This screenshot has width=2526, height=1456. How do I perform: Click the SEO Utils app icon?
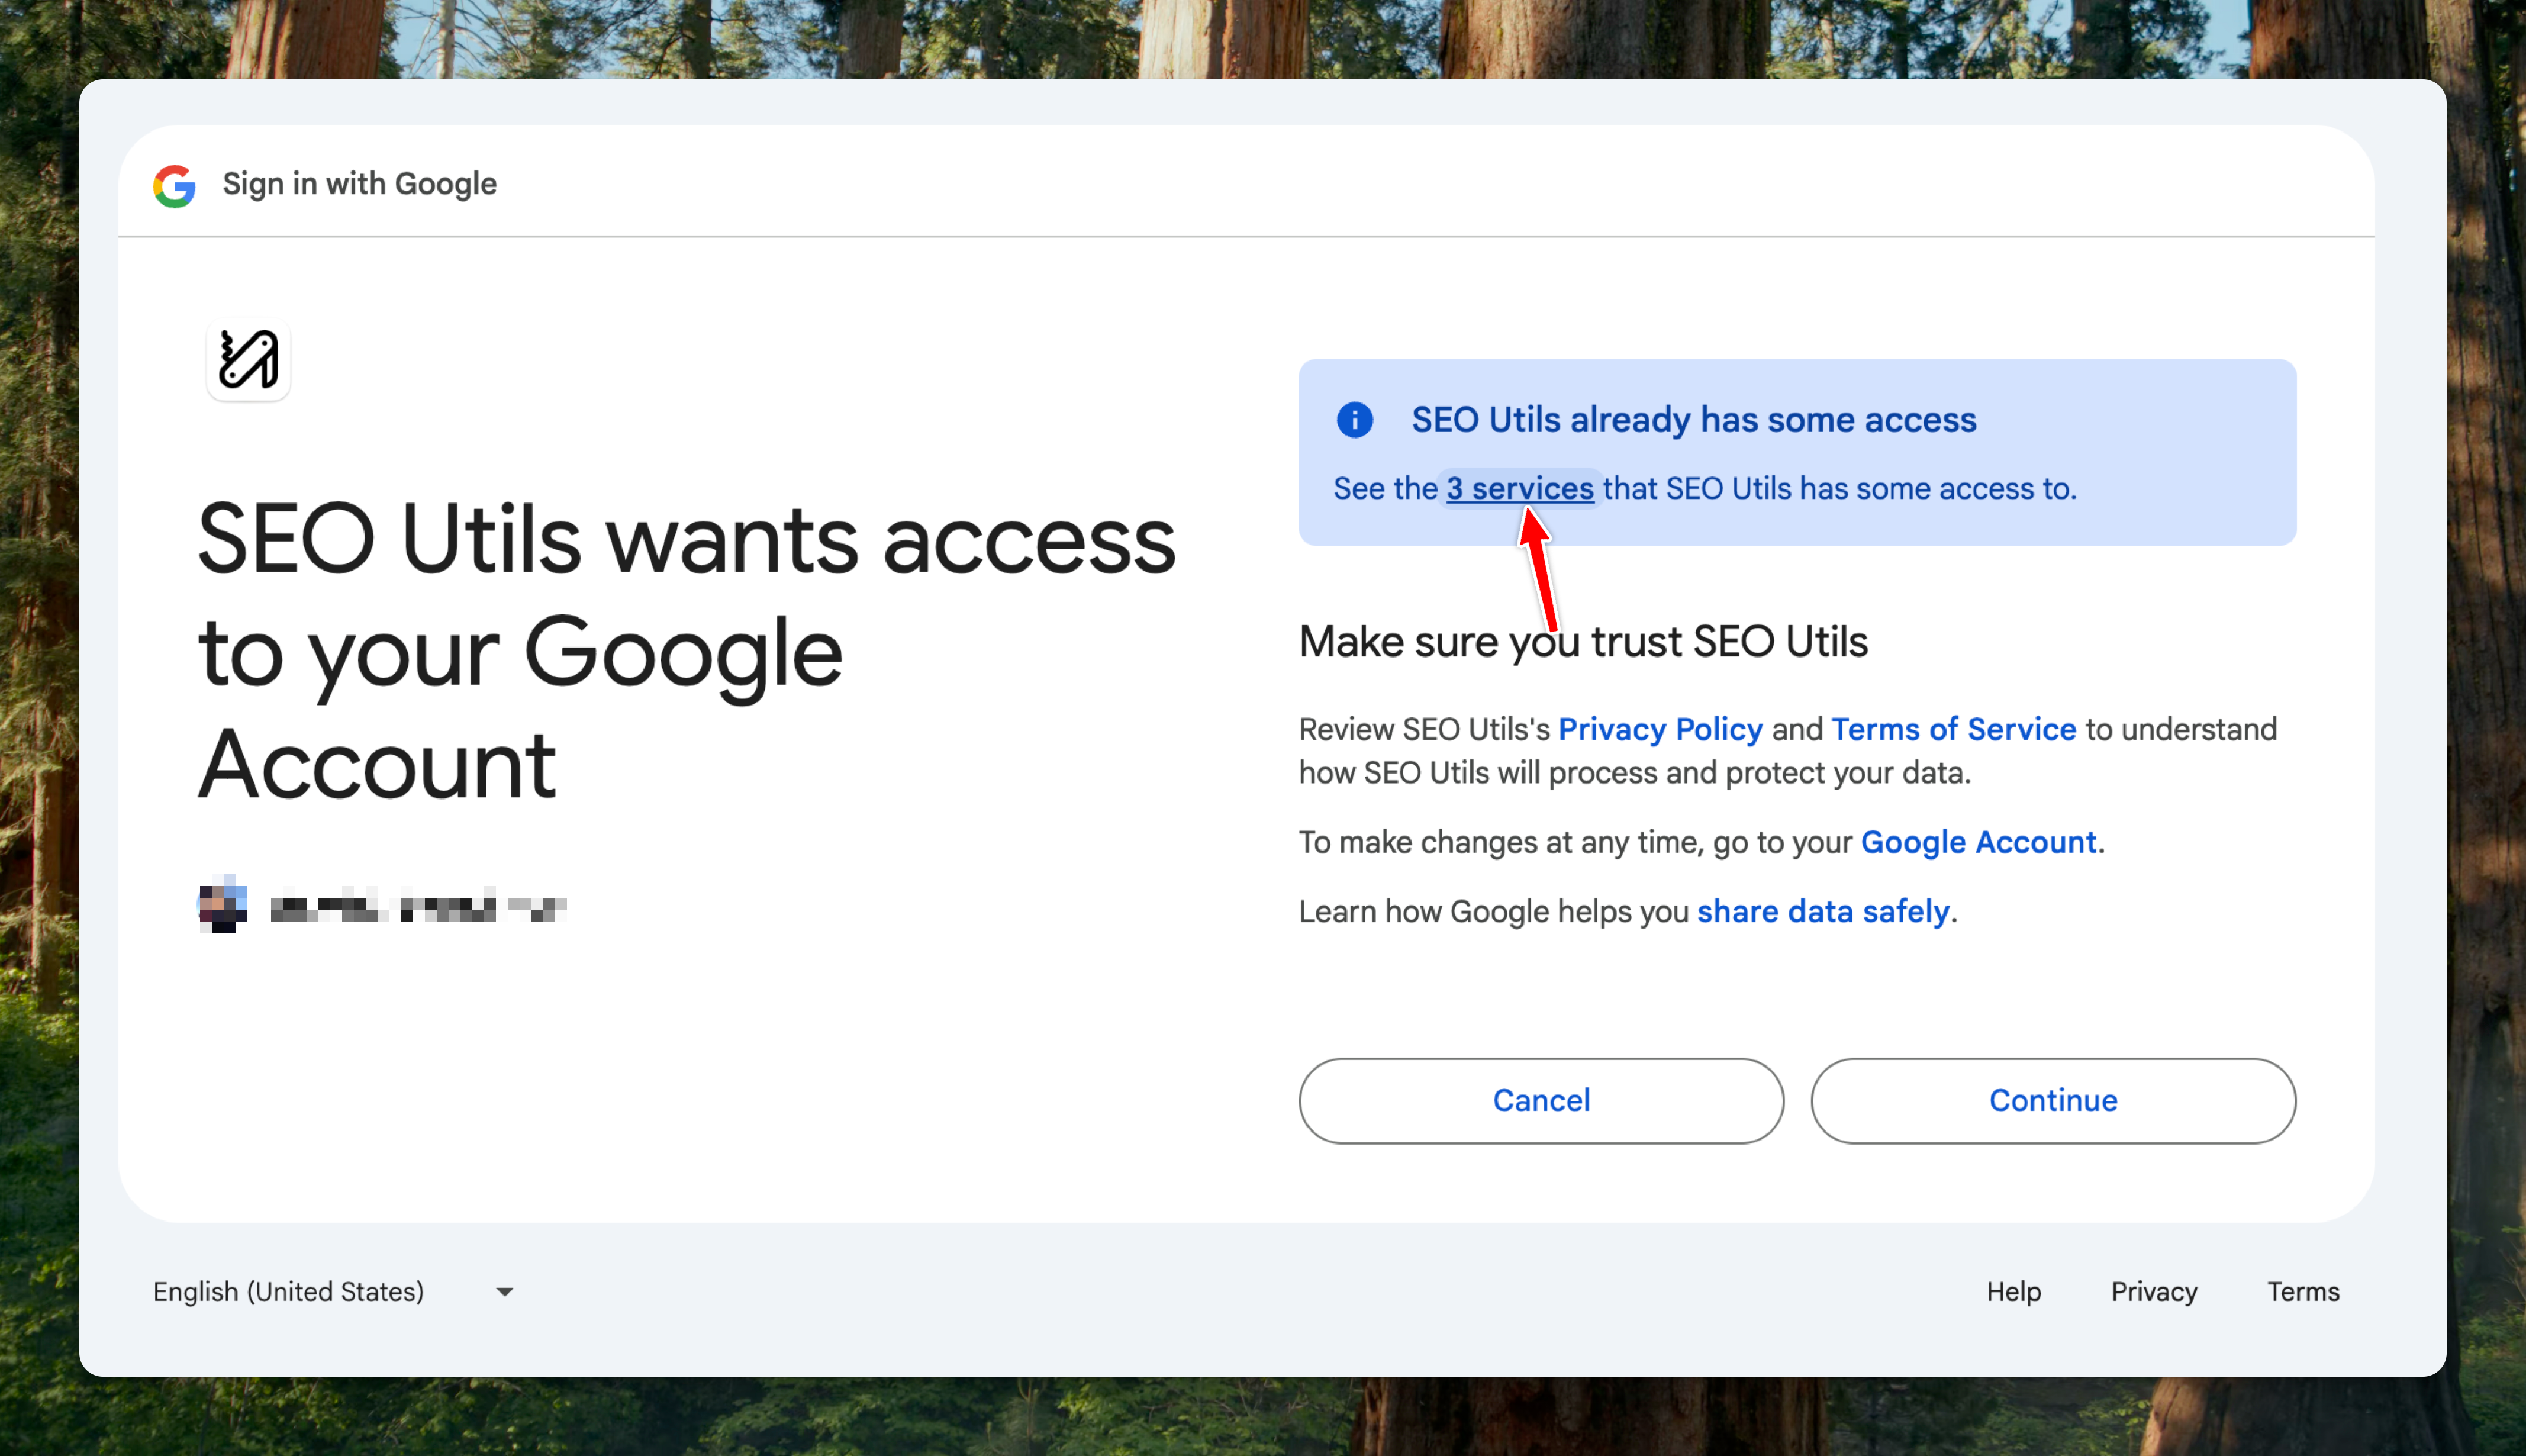tap(248, 359)
